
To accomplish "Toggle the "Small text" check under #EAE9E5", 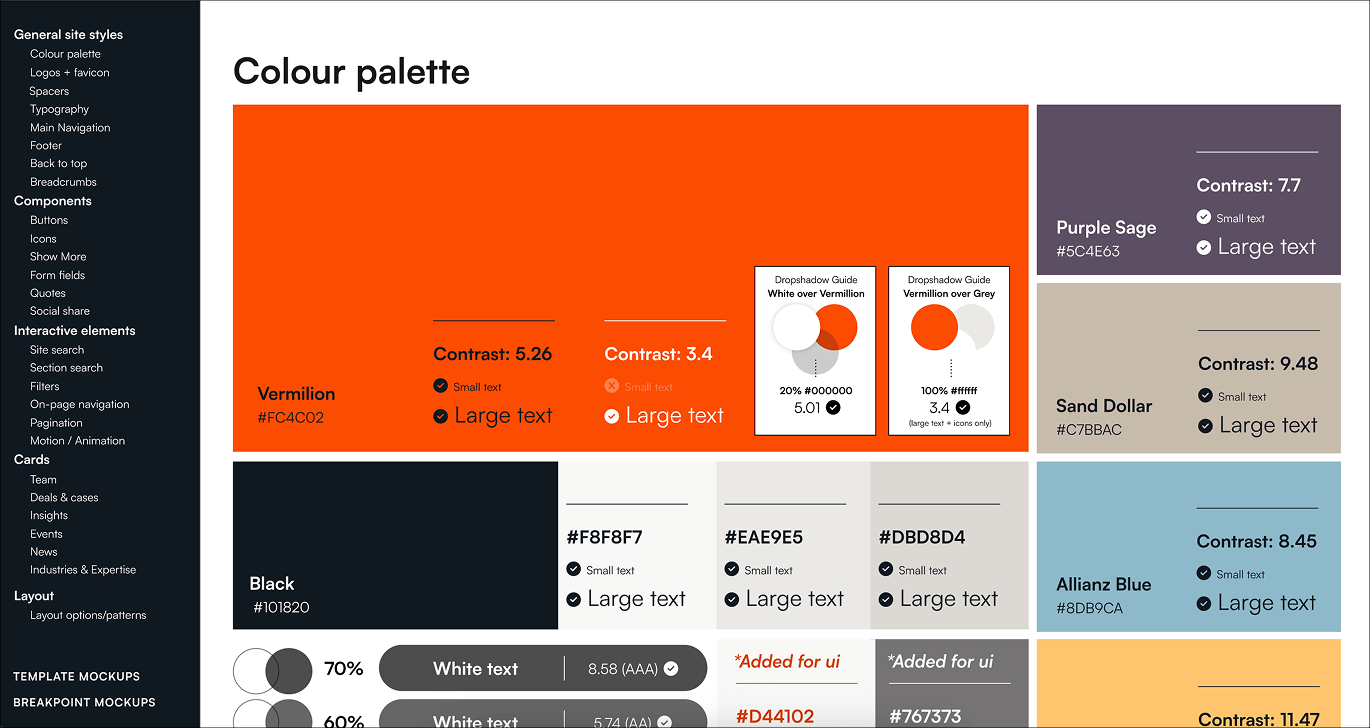I will point(731,570).
